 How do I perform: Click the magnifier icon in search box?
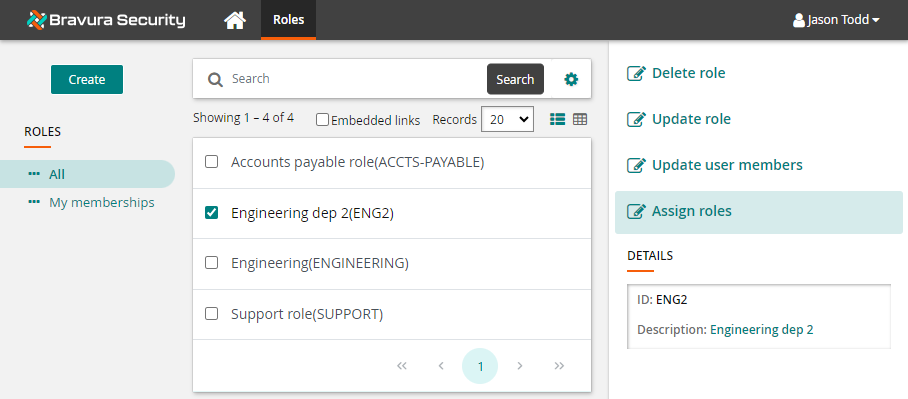215,79
